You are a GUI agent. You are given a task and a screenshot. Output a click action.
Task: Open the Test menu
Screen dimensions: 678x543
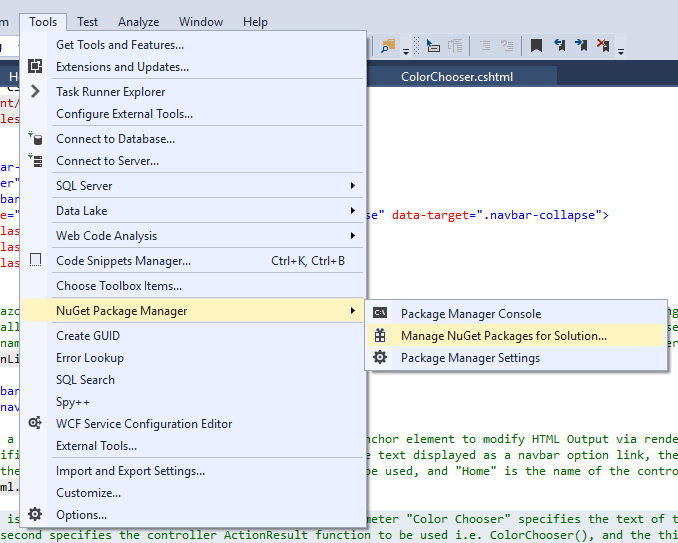coord(87,22)
